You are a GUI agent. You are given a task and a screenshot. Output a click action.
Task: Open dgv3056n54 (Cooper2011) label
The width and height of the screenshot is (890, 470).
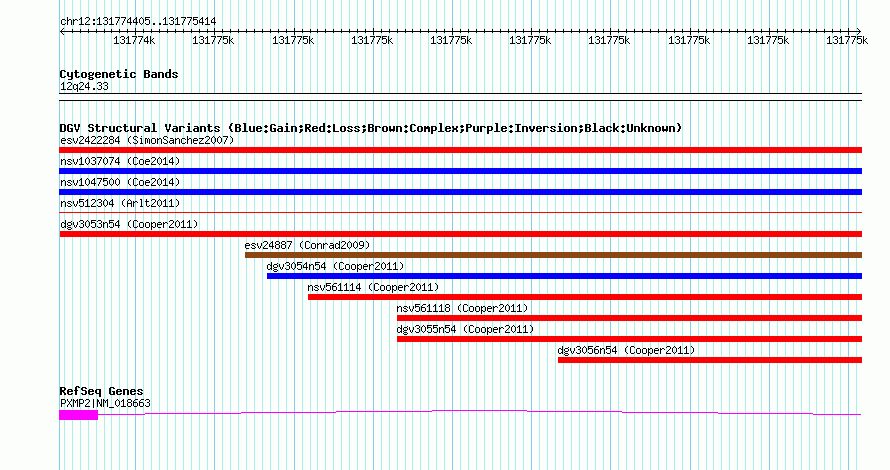point(626,350)
